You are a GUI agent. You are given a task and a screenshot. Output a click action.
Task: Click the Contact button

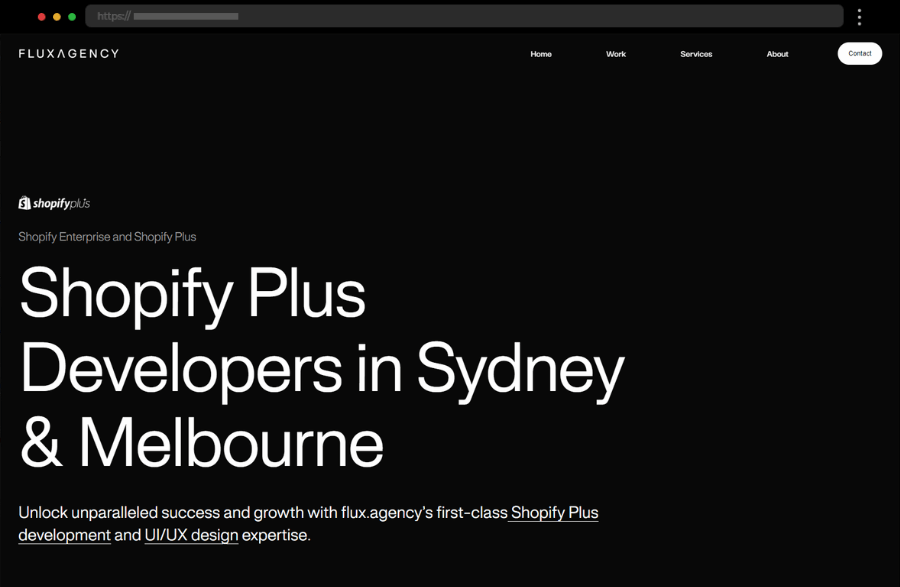859,53
